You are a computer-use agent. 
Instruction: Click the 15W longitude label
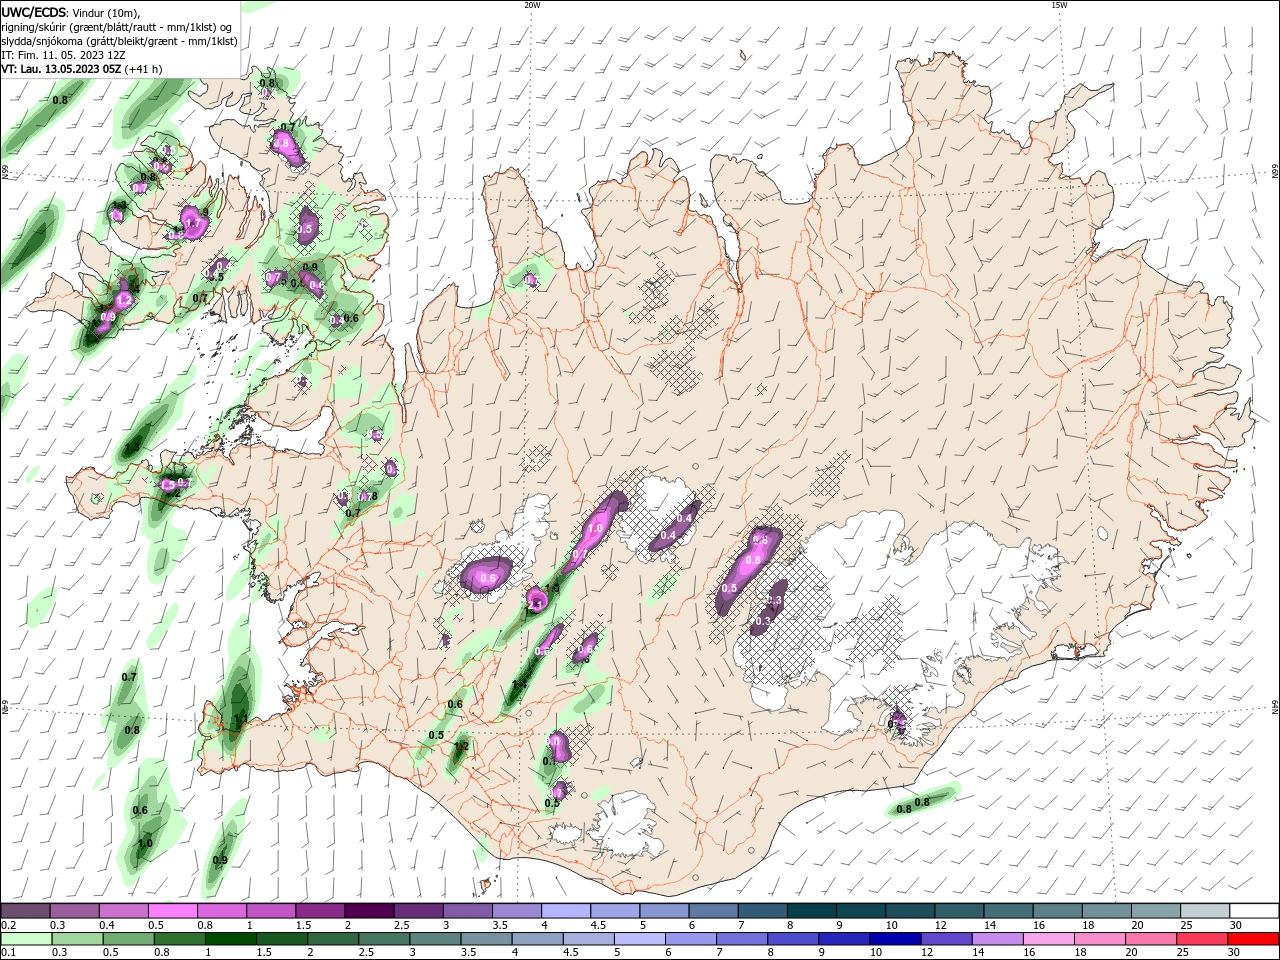coord(1060,5)
